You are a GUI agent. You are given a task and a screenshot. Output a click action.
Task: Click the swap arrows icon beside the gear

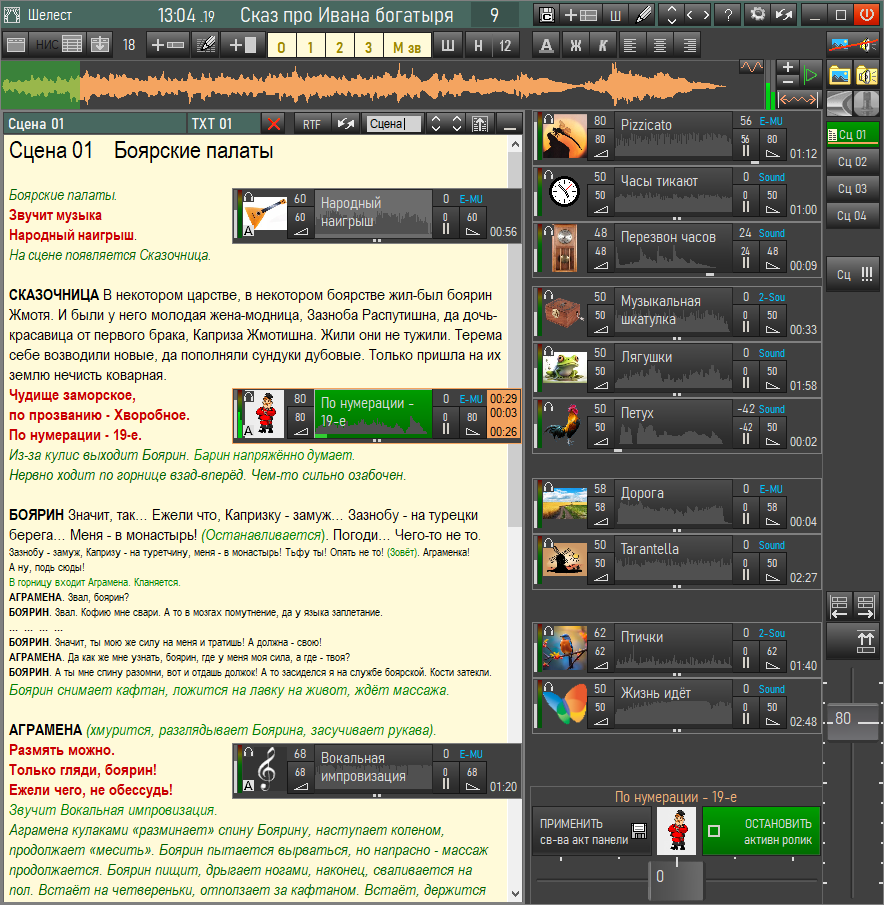coord(784,14)
